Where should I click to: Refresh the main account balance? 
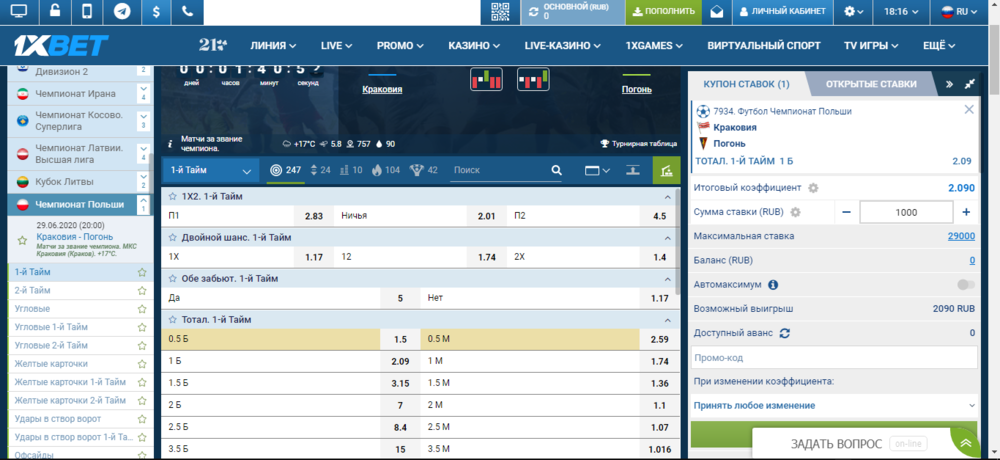click(533, 11)
